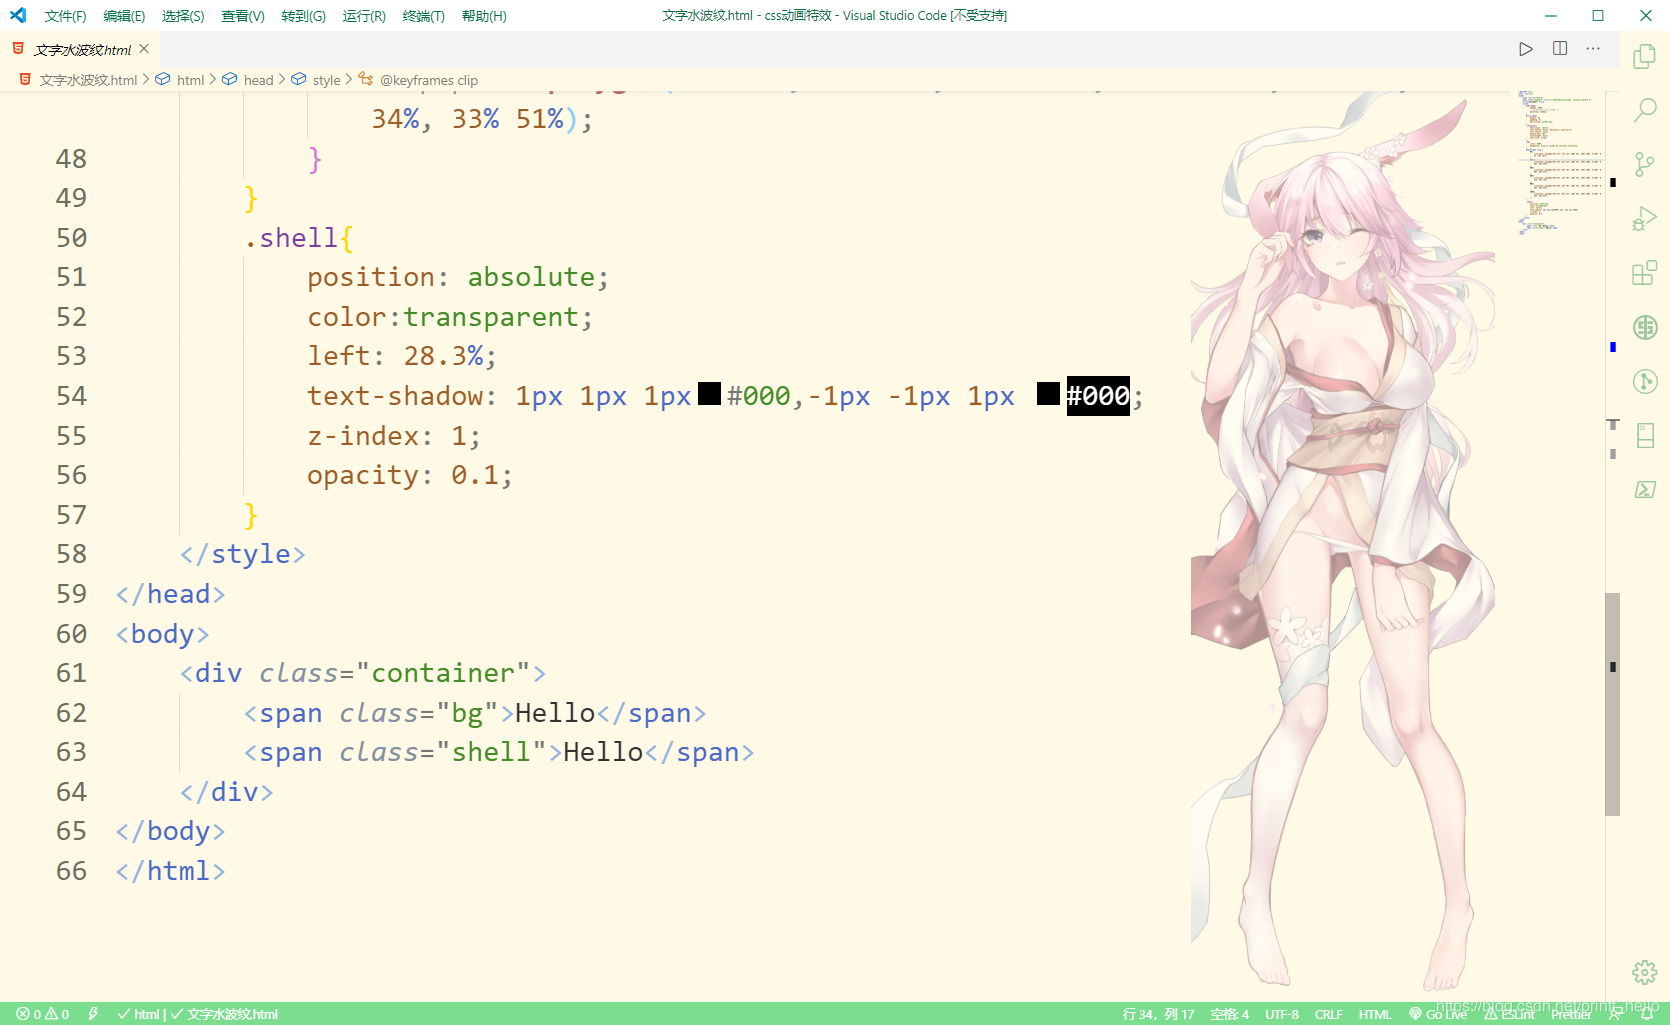Open the bookmark/notebook panel icon
The width and height of the screenshot is (1670, 1025).
click(x=1644, y=435)
